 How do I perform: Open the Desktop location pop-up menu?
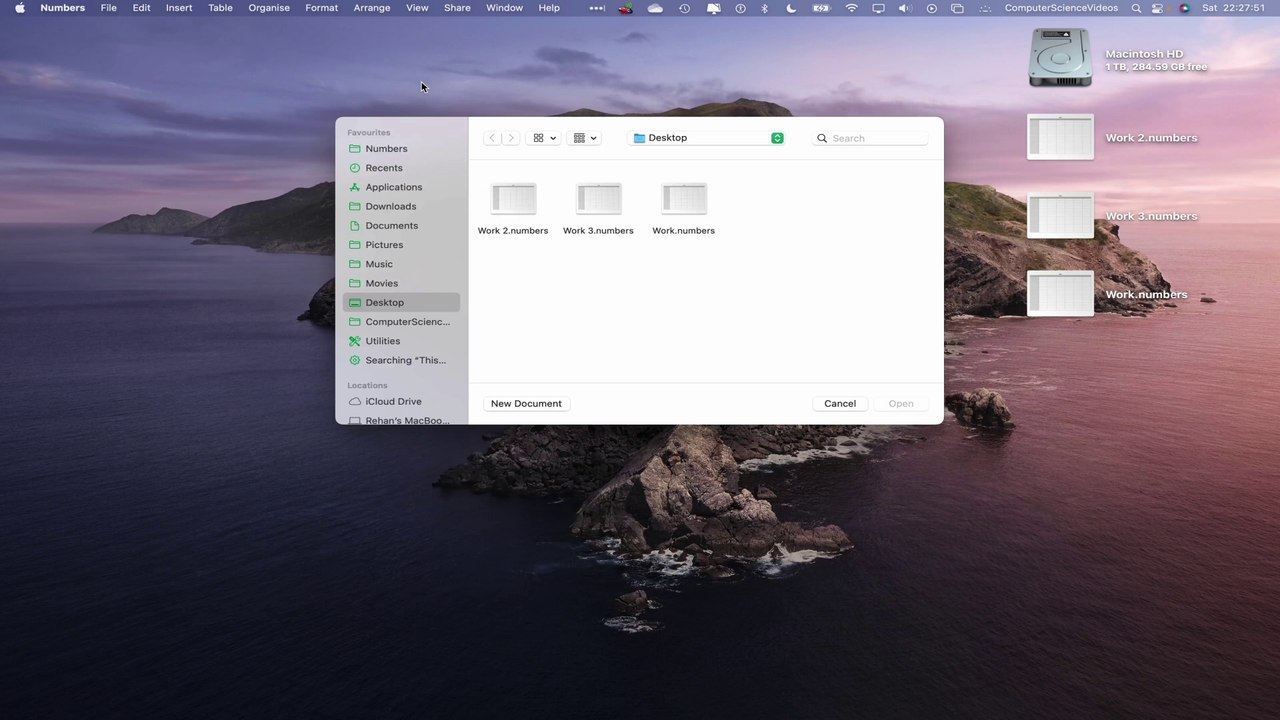tap(707, 138)
